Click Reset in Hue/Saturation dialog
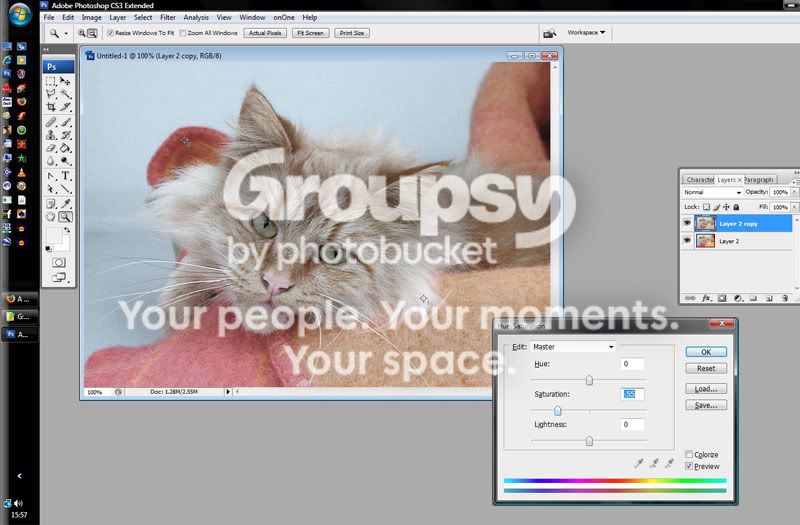 point(706,368)
